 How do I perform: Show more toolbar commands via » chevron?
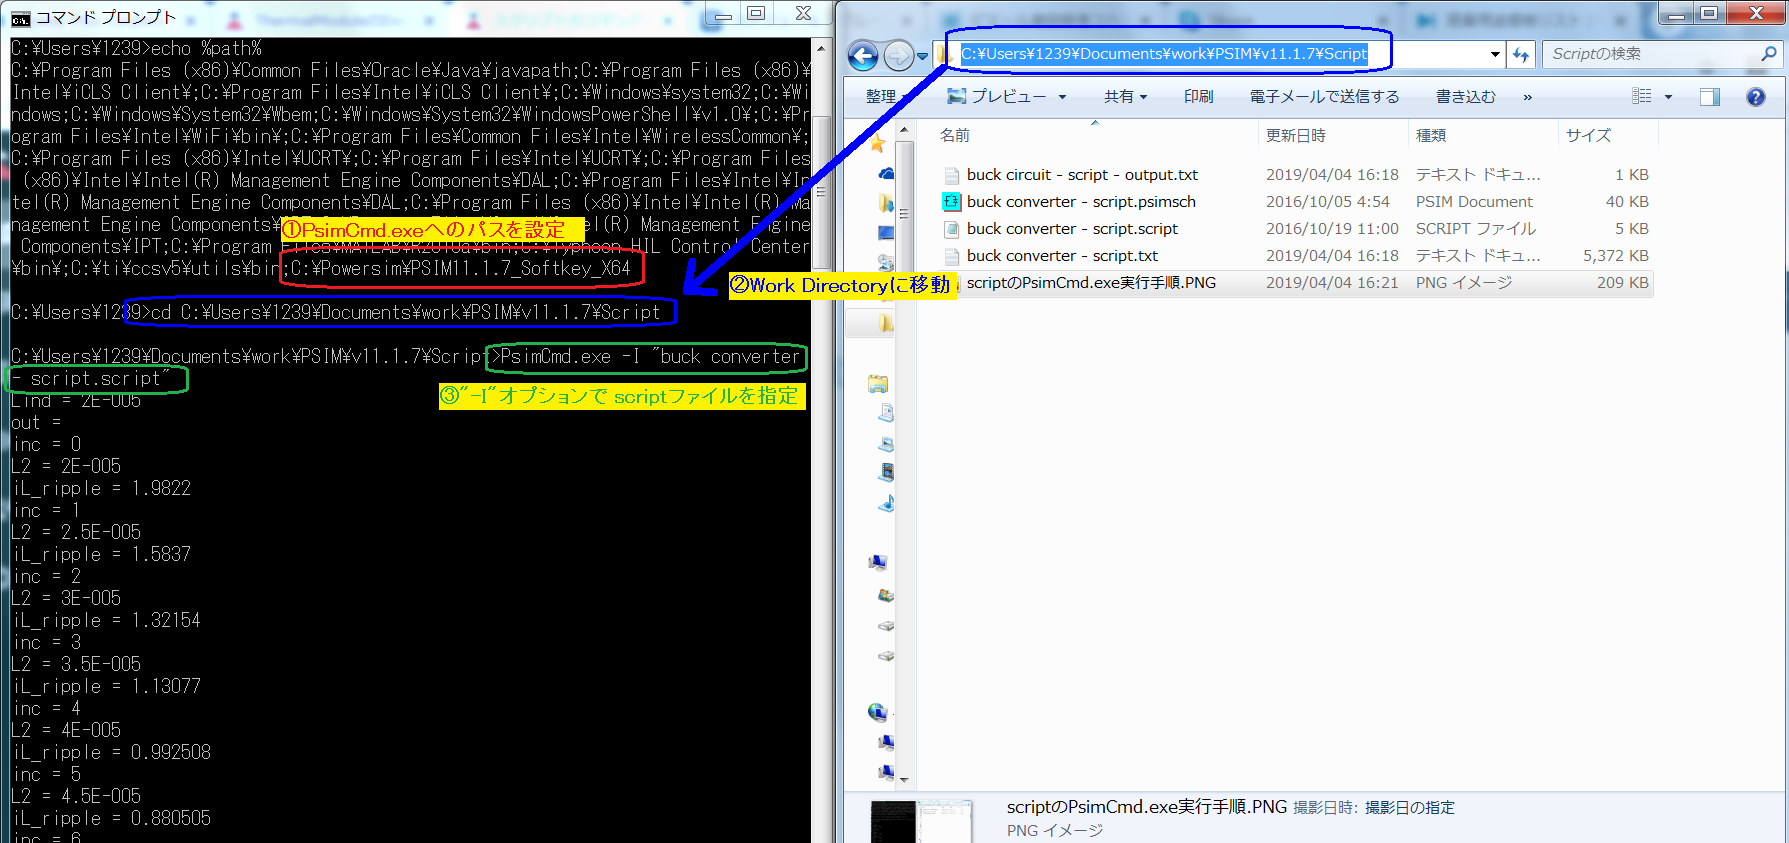[1527, 97]
